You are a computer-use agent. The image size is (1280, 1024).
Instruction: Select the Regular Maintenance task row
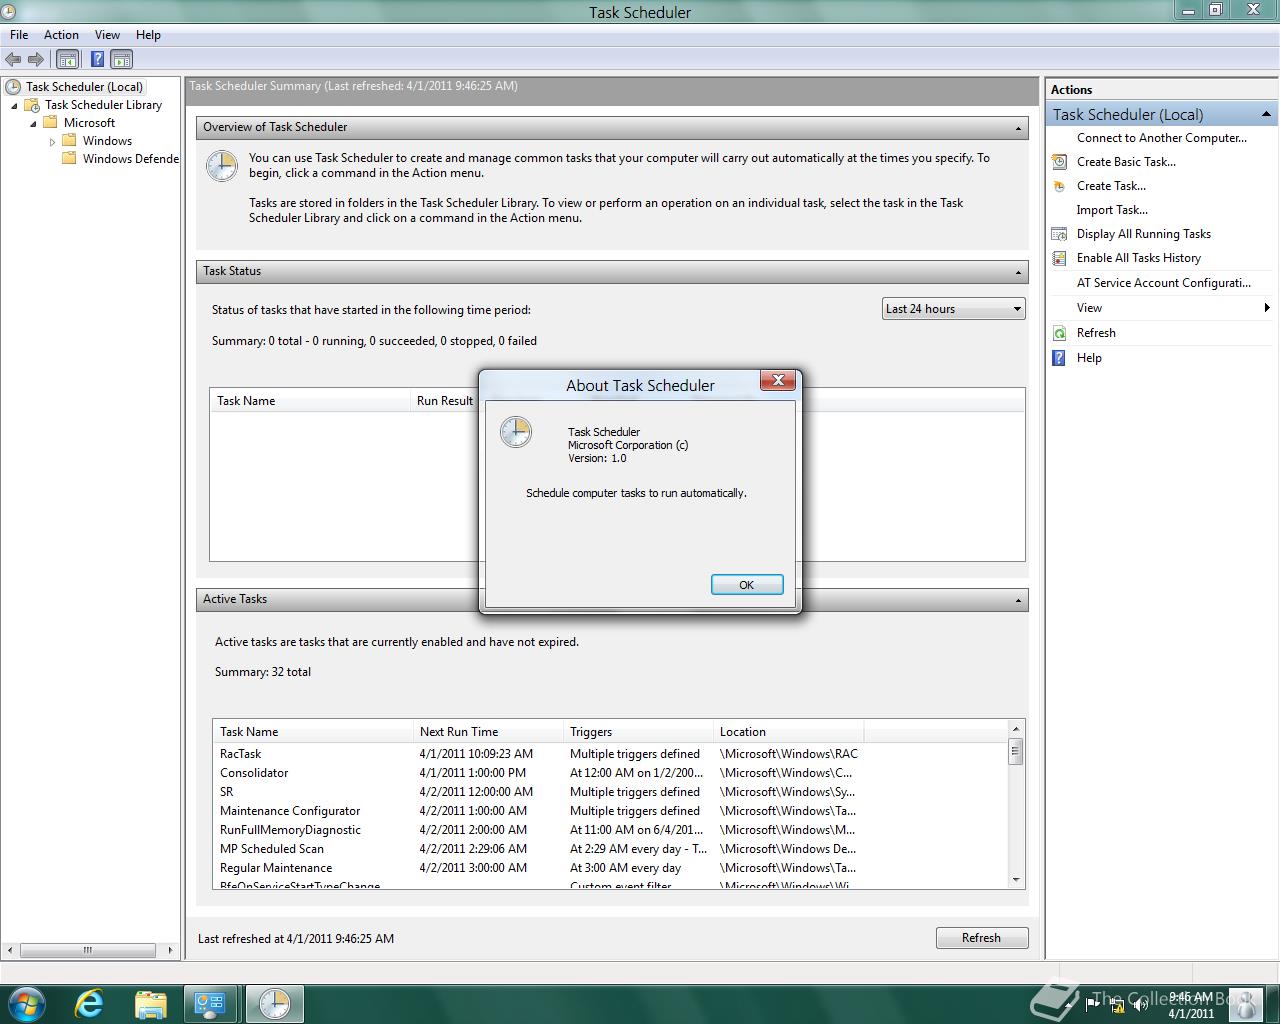(610, 868)
